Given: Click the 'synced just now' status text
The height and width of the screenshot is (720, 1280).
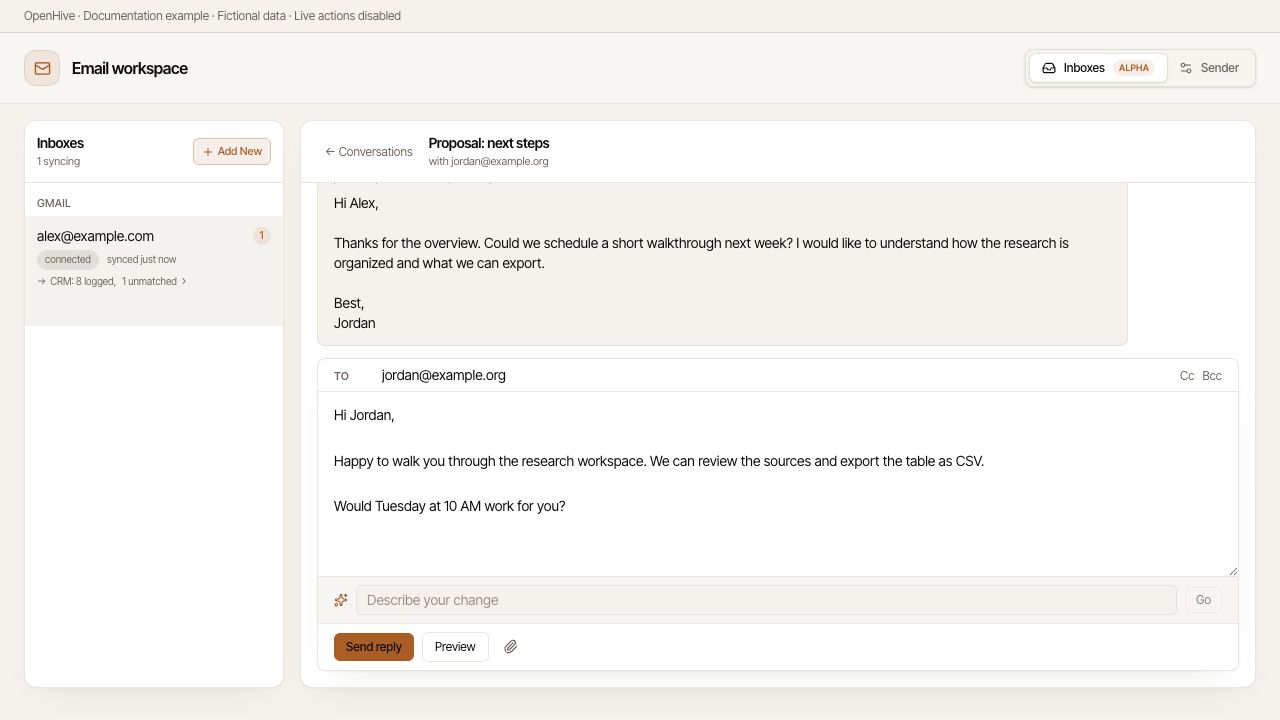Looking at the screenshot, I should click(142, 260).
